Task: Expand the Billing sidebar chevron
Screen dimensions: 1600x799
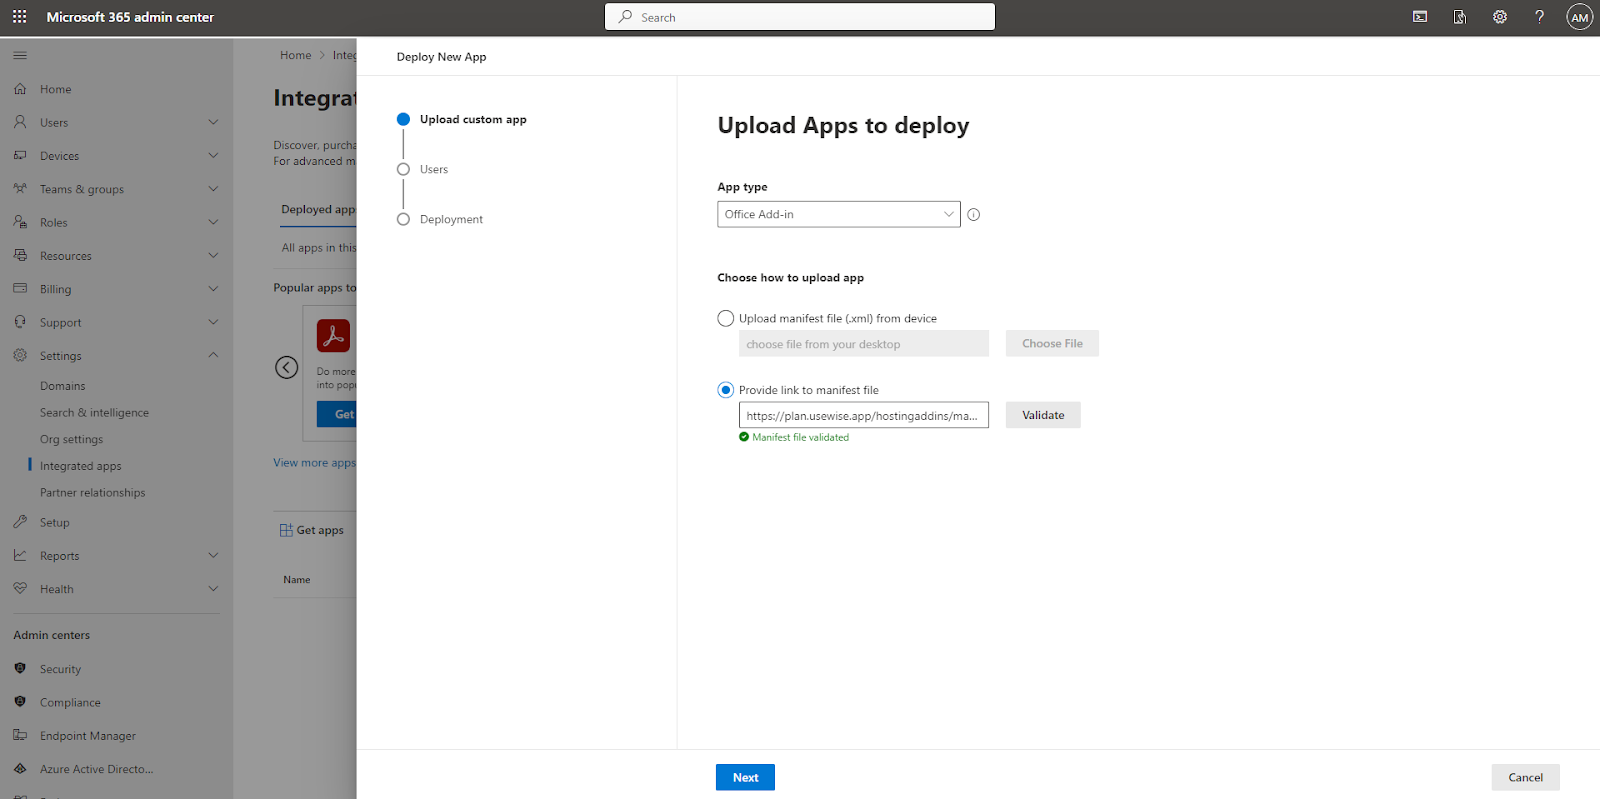Action: tap(213, 289)
